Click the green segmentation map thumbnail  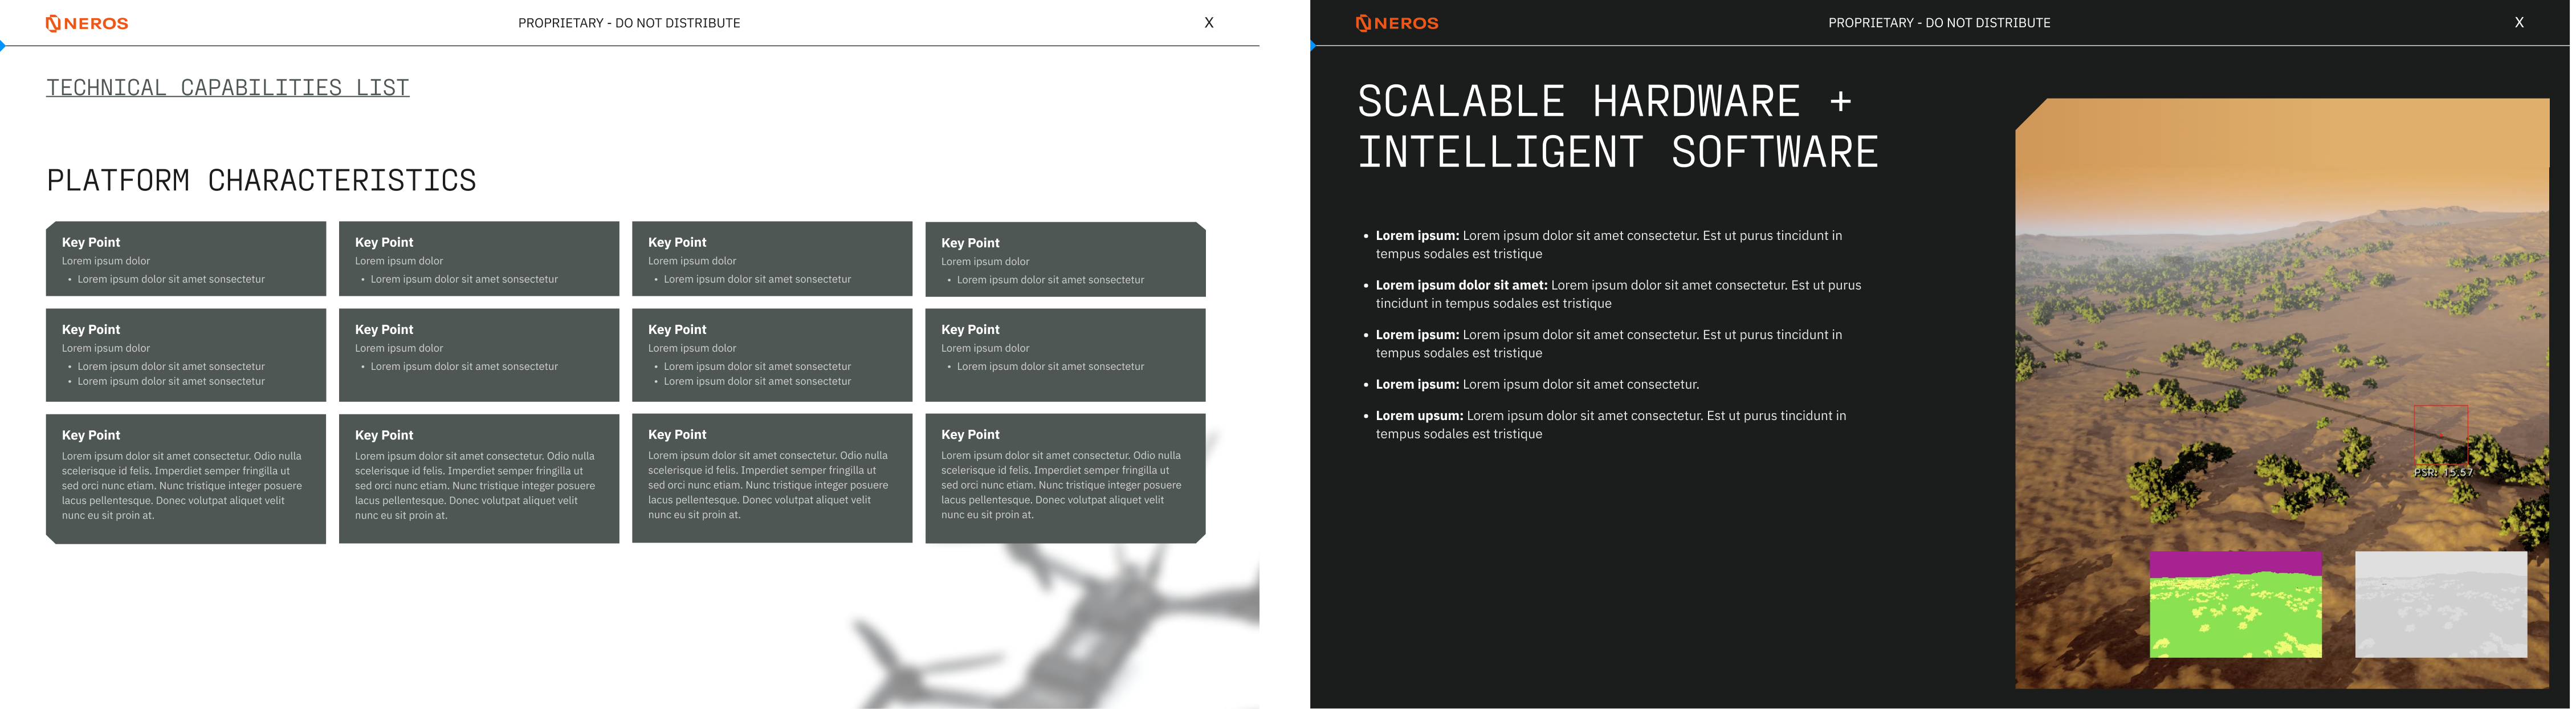pyautogui.click(x=2235, y=604)
